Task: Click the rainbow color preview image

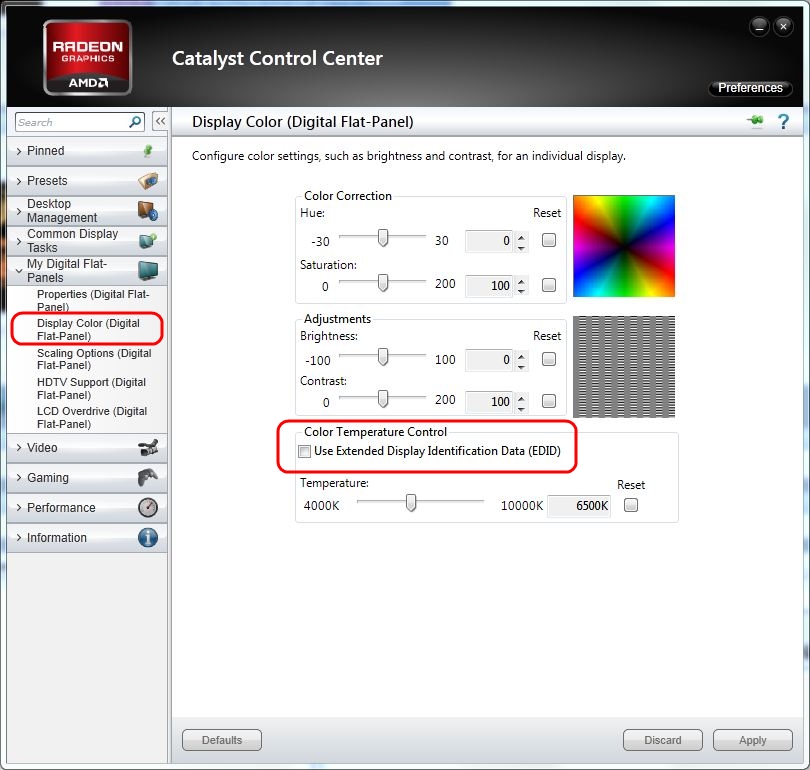Action: (624, 246)
